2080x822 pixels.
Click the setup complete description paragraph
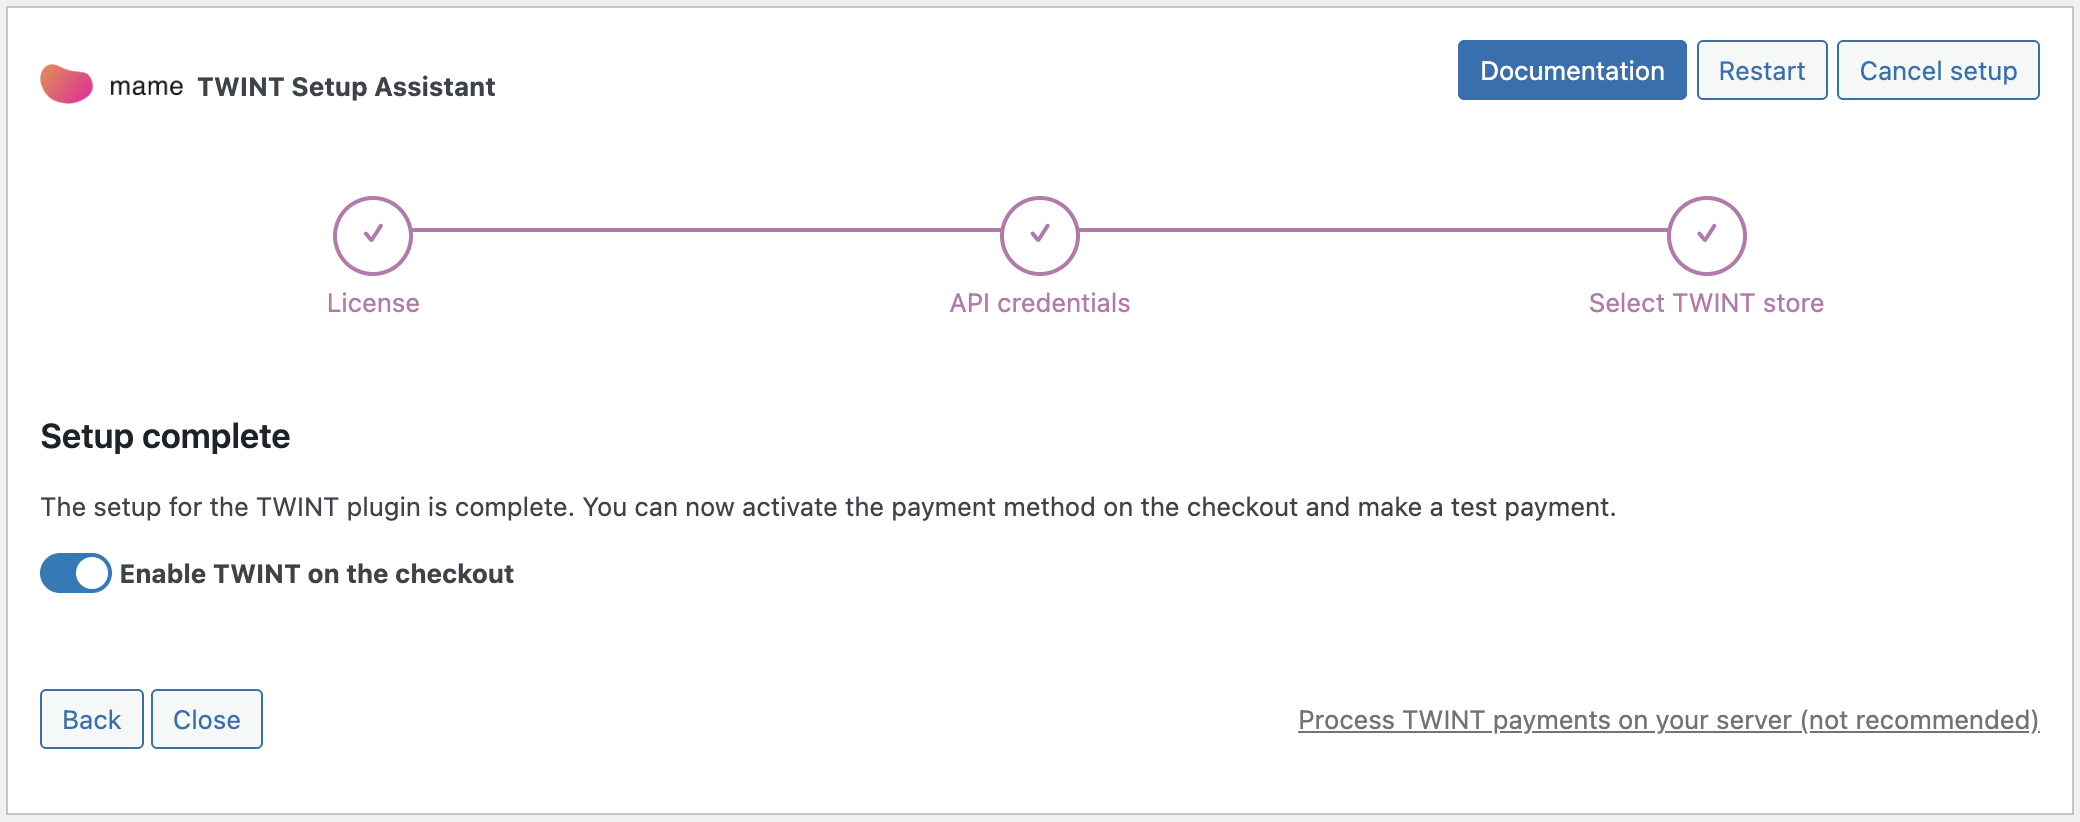[828, 507]
